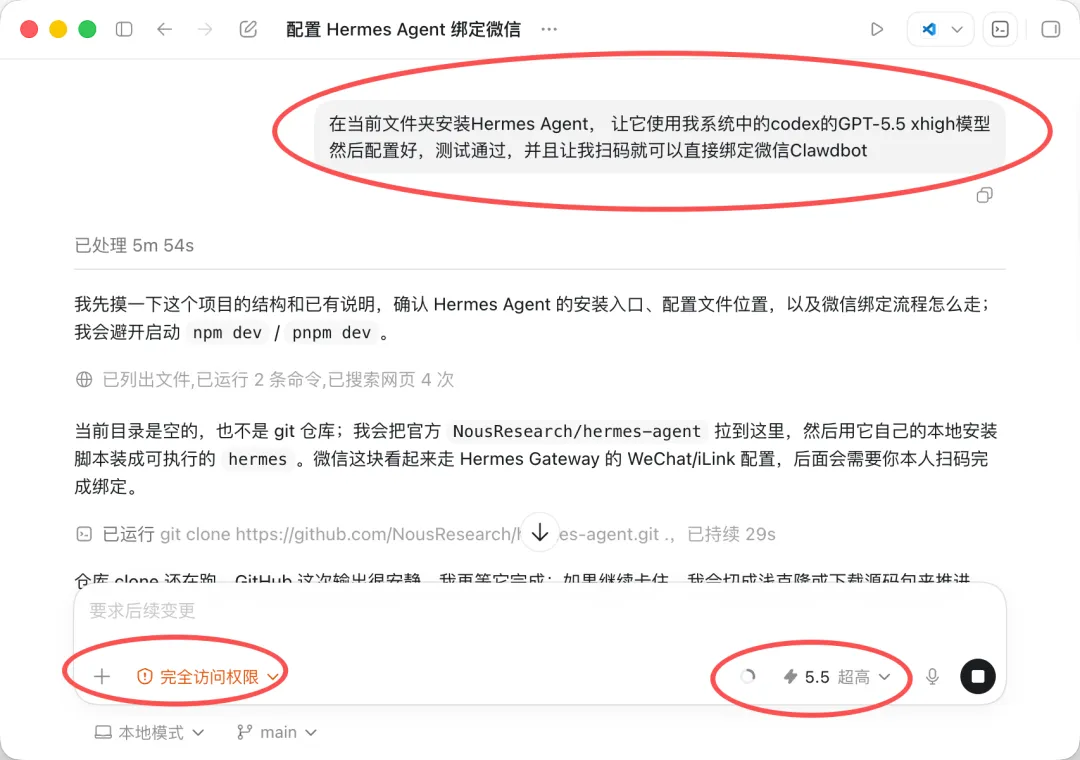This screenshot has width=1080, height=760.
Task: Go forward with the right arrow
Action: click(205, 29)
